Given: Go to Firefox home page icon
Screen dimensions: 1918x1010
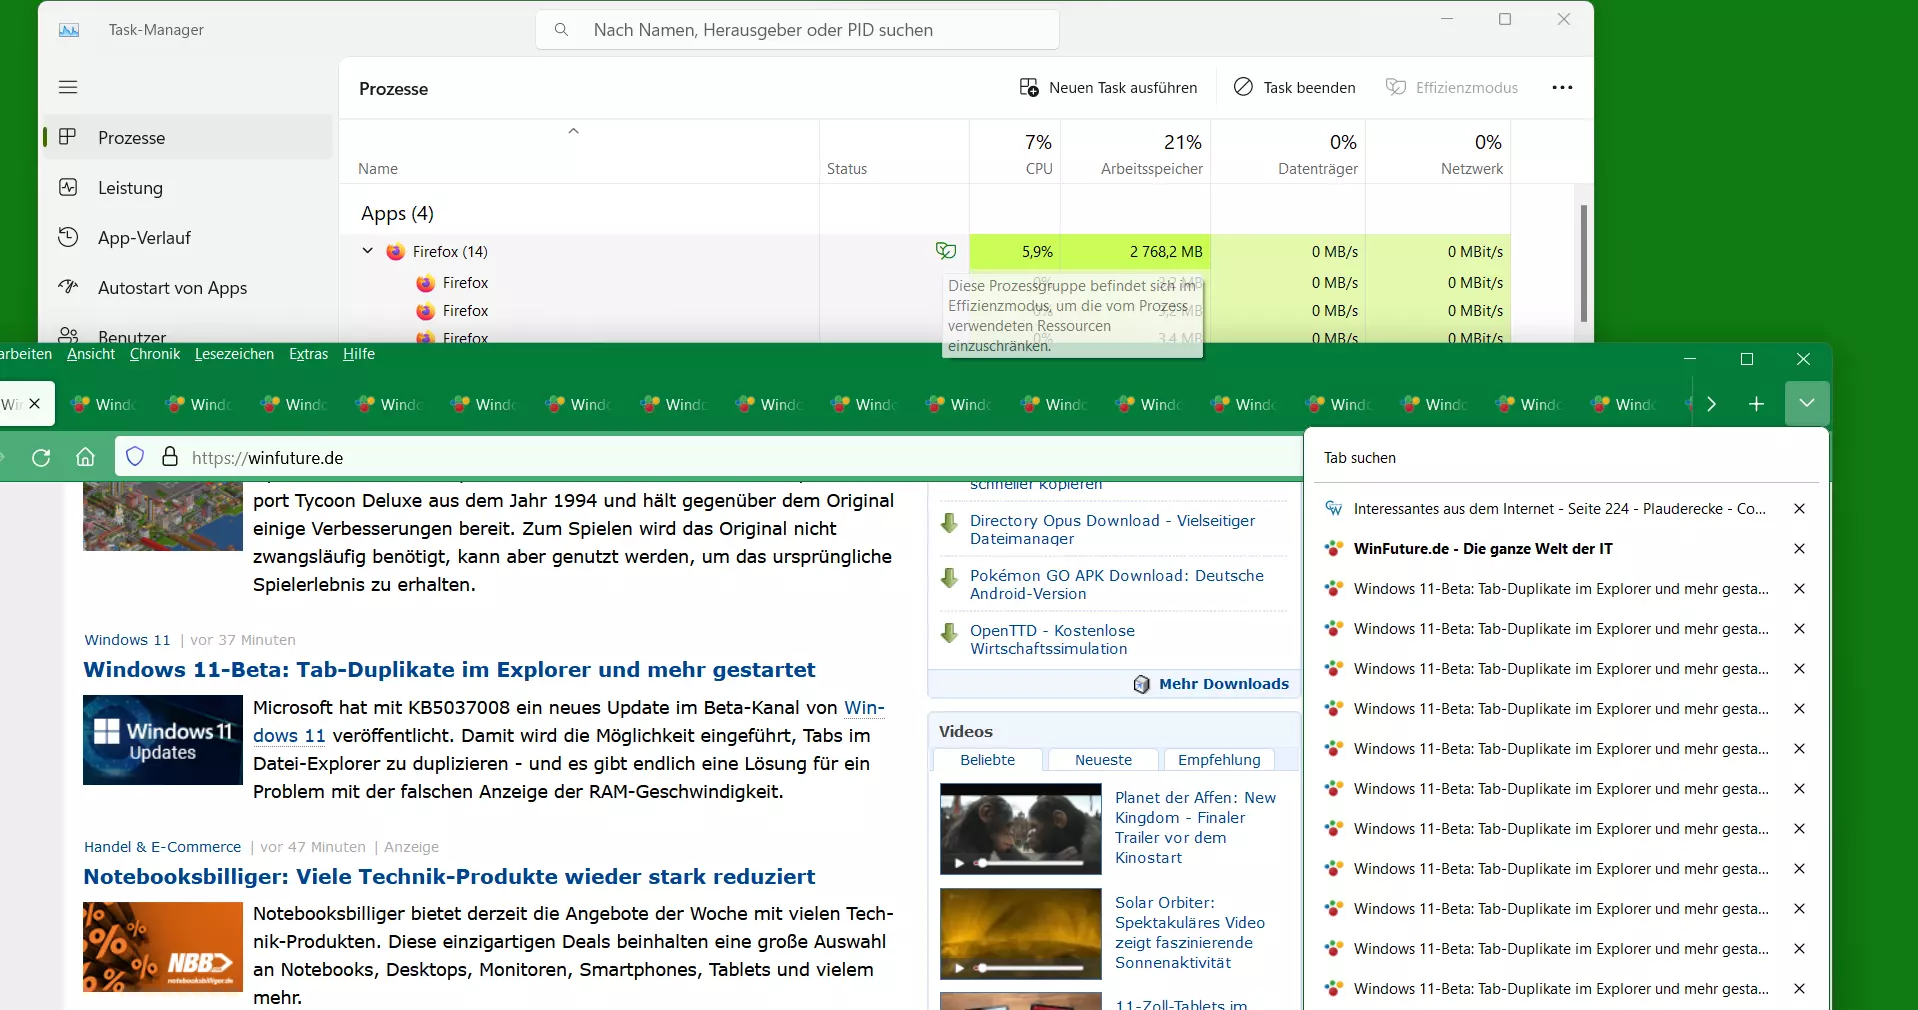Looking at the screenshot, I should pyautogui.click(x=86, y=457).
